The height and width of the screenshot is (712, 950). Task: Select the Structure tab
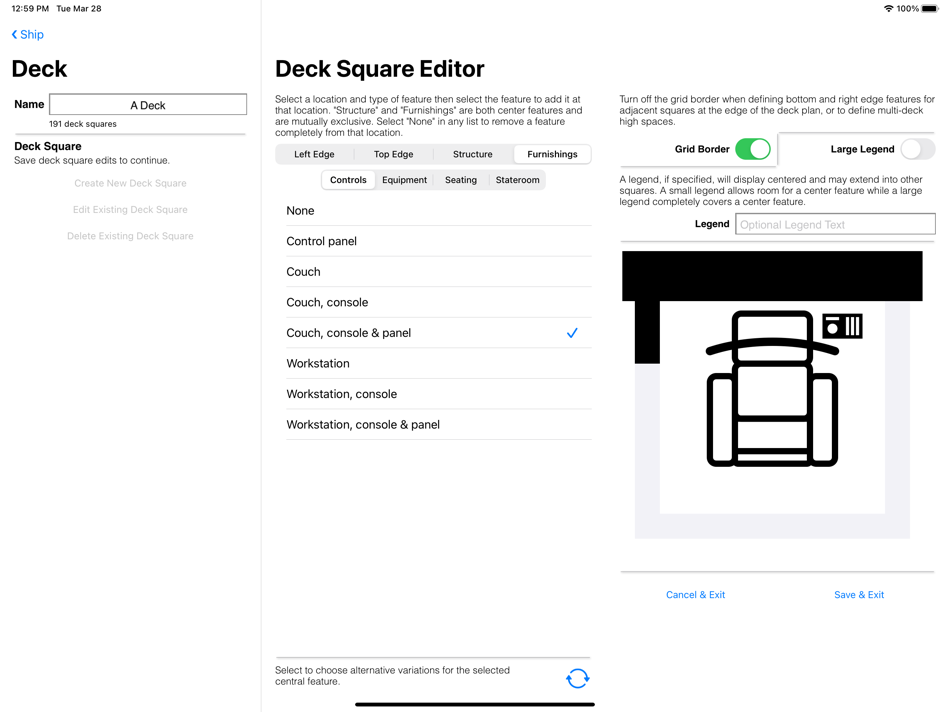pos(473,154)
